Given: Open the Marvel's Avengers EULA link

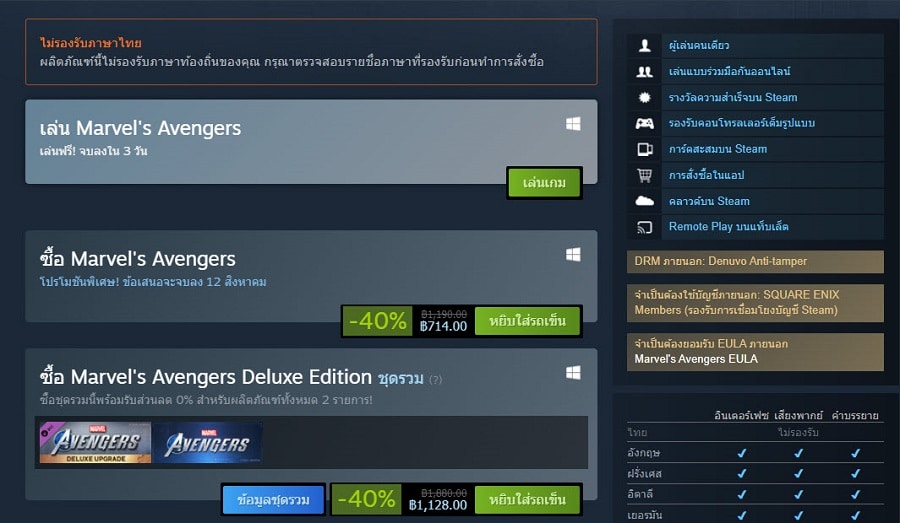Looking at the screenshot, I should pyautogui.click(x=696, y=359).
